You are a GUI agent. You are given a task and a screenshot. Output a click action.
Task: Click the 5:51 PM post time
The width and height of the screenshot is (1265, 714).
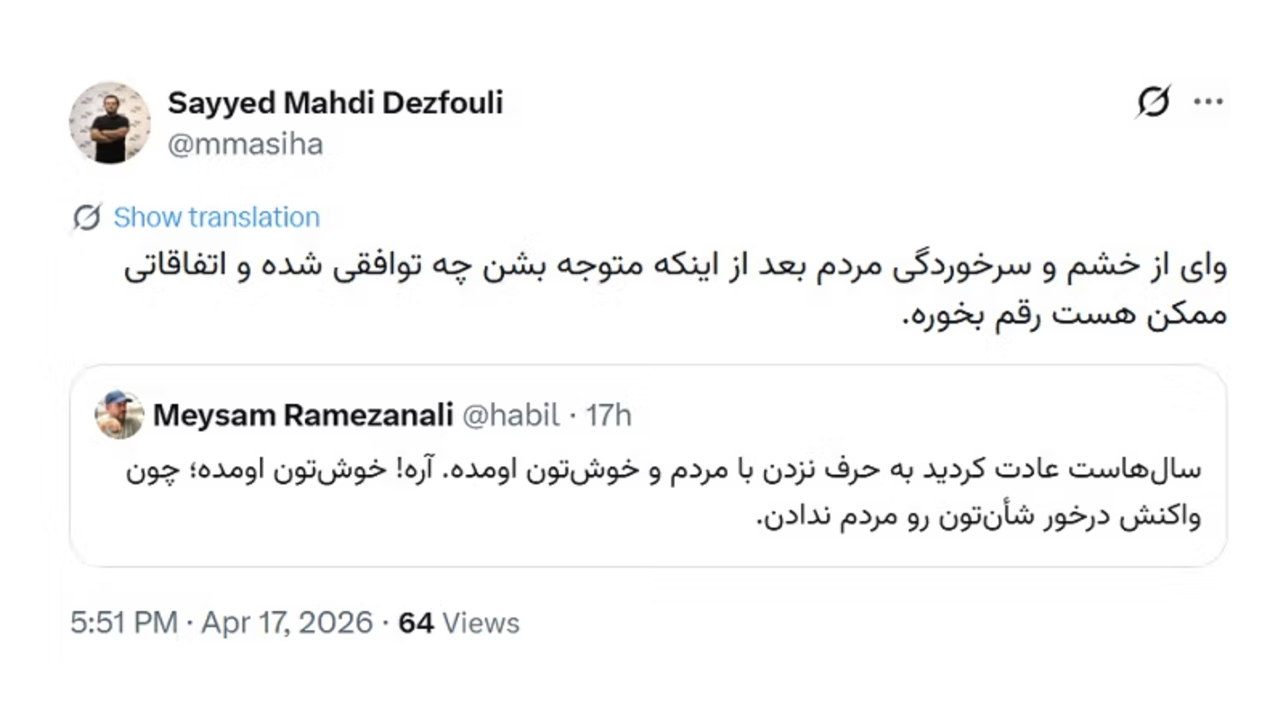coord(123,623)
